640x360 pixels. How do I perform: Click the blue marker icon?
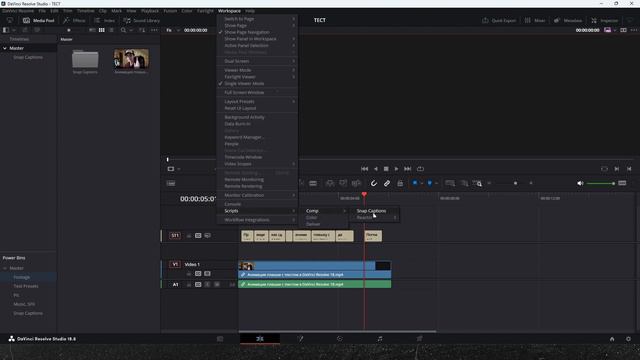pos(429,183)
